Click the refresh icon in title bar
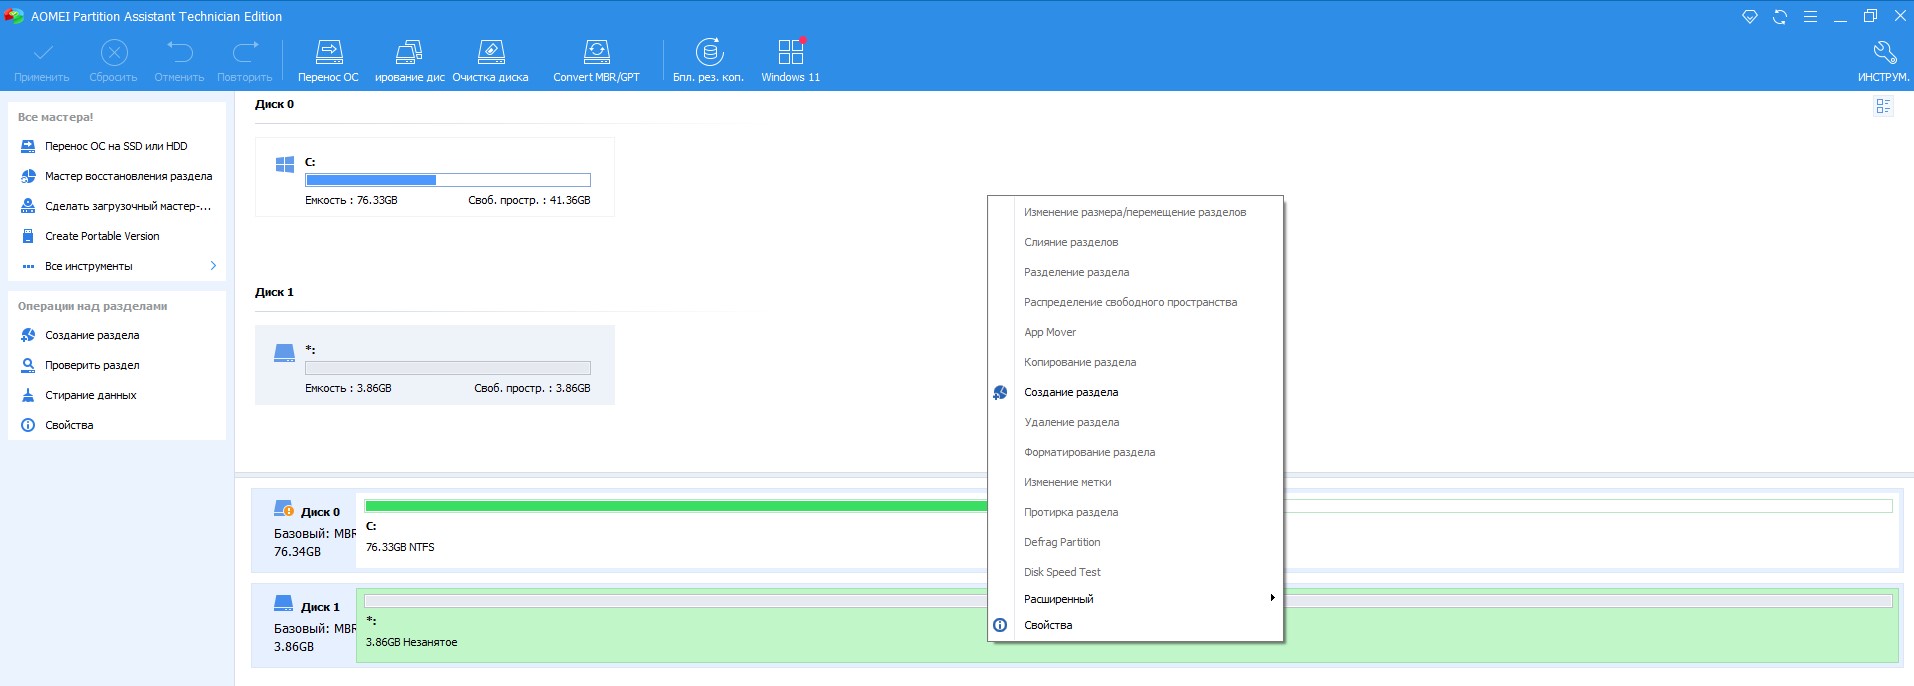1914x686 pixels. (x=1780, y=17)
